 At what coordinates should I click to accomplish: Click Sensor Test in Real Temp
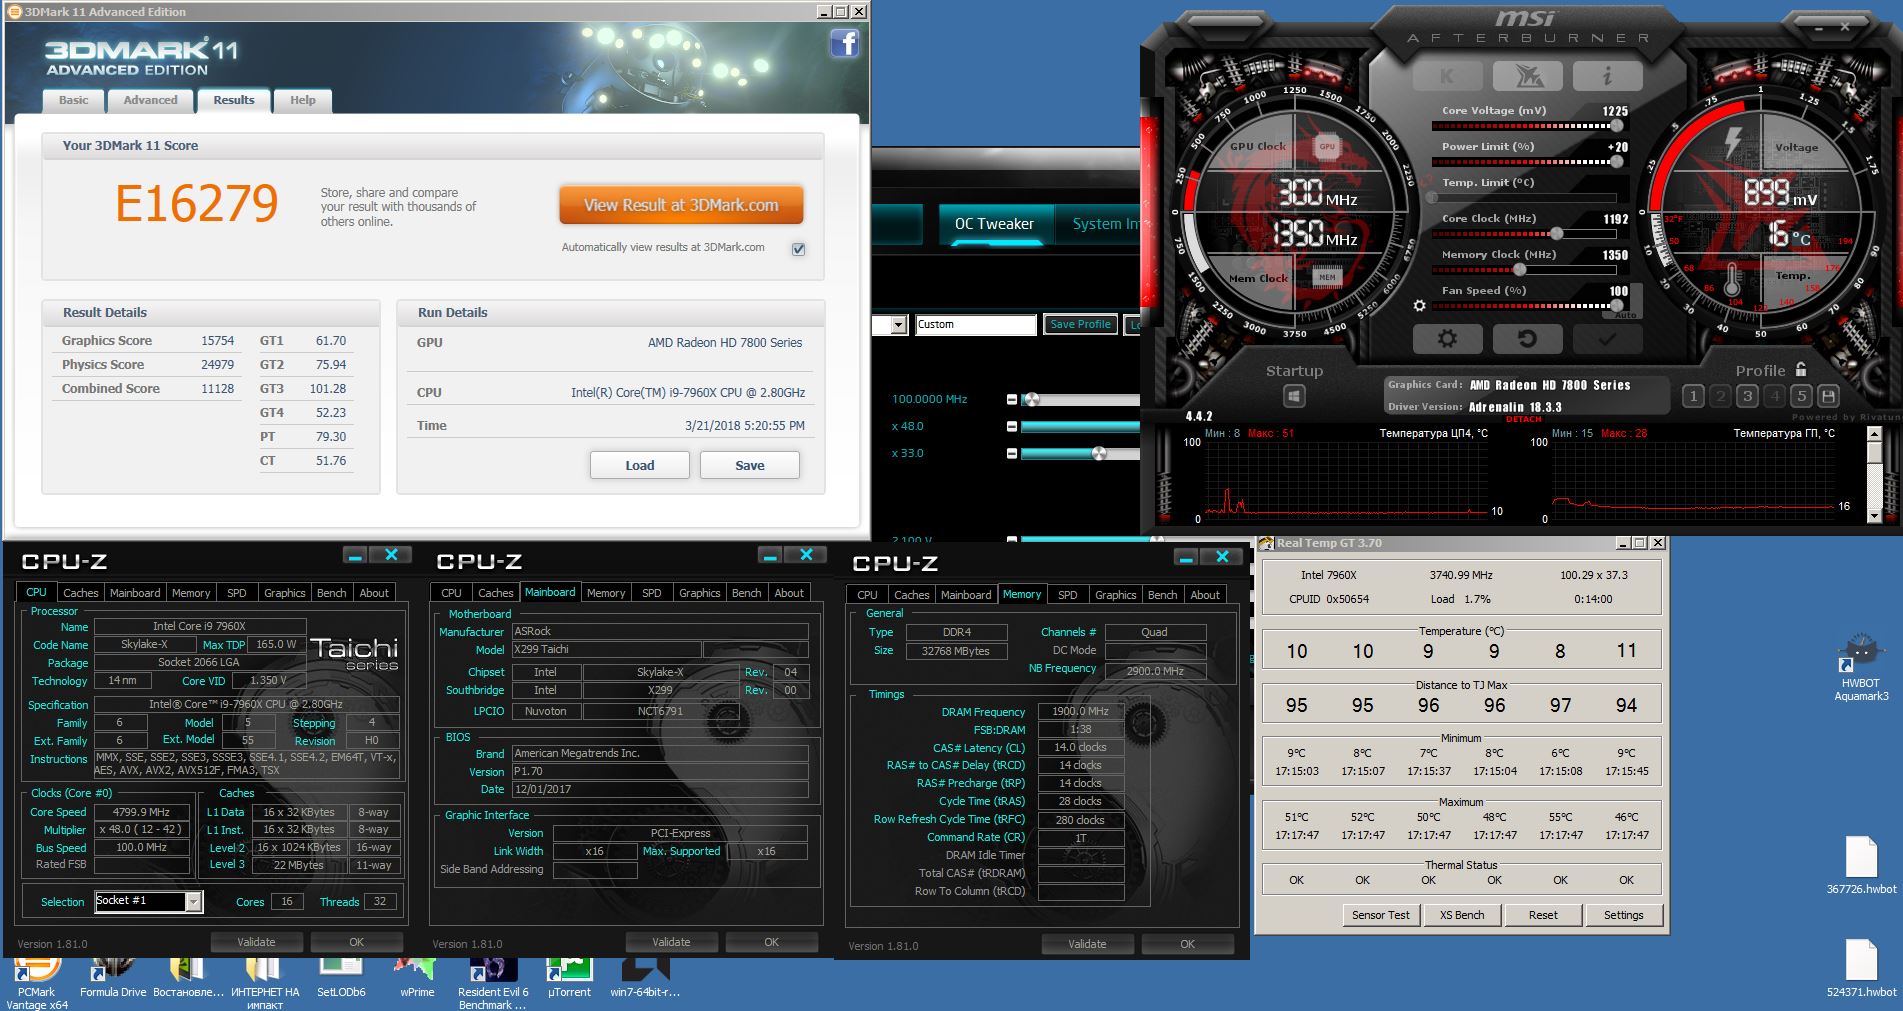coord(1380,915)
